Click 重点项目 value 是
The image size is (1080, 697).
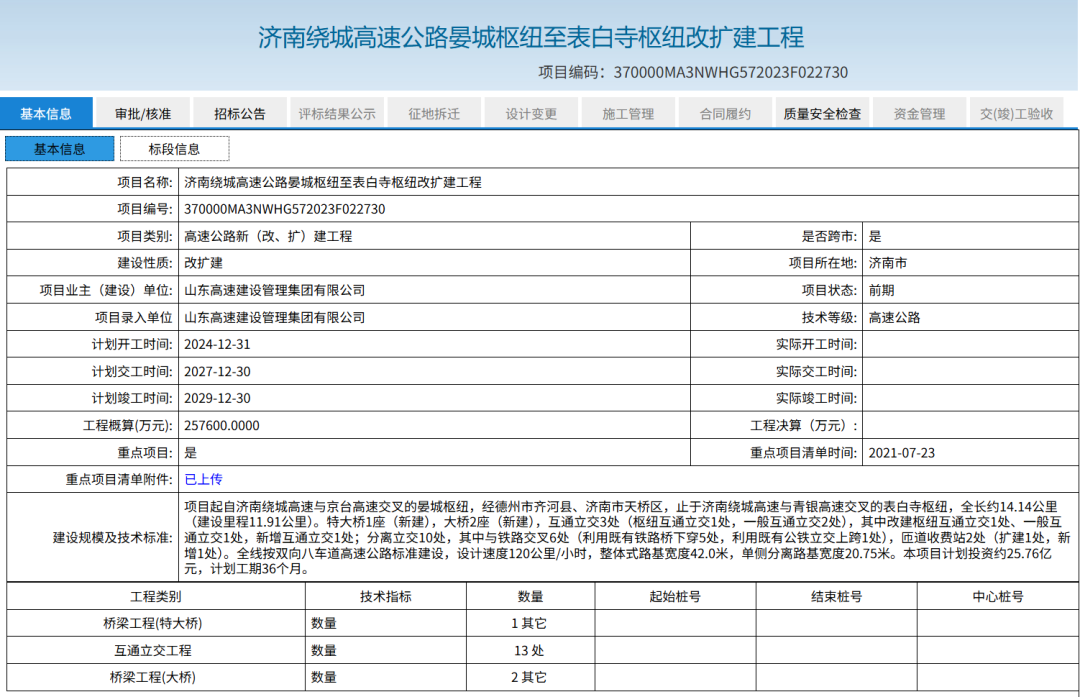[191, 452]
